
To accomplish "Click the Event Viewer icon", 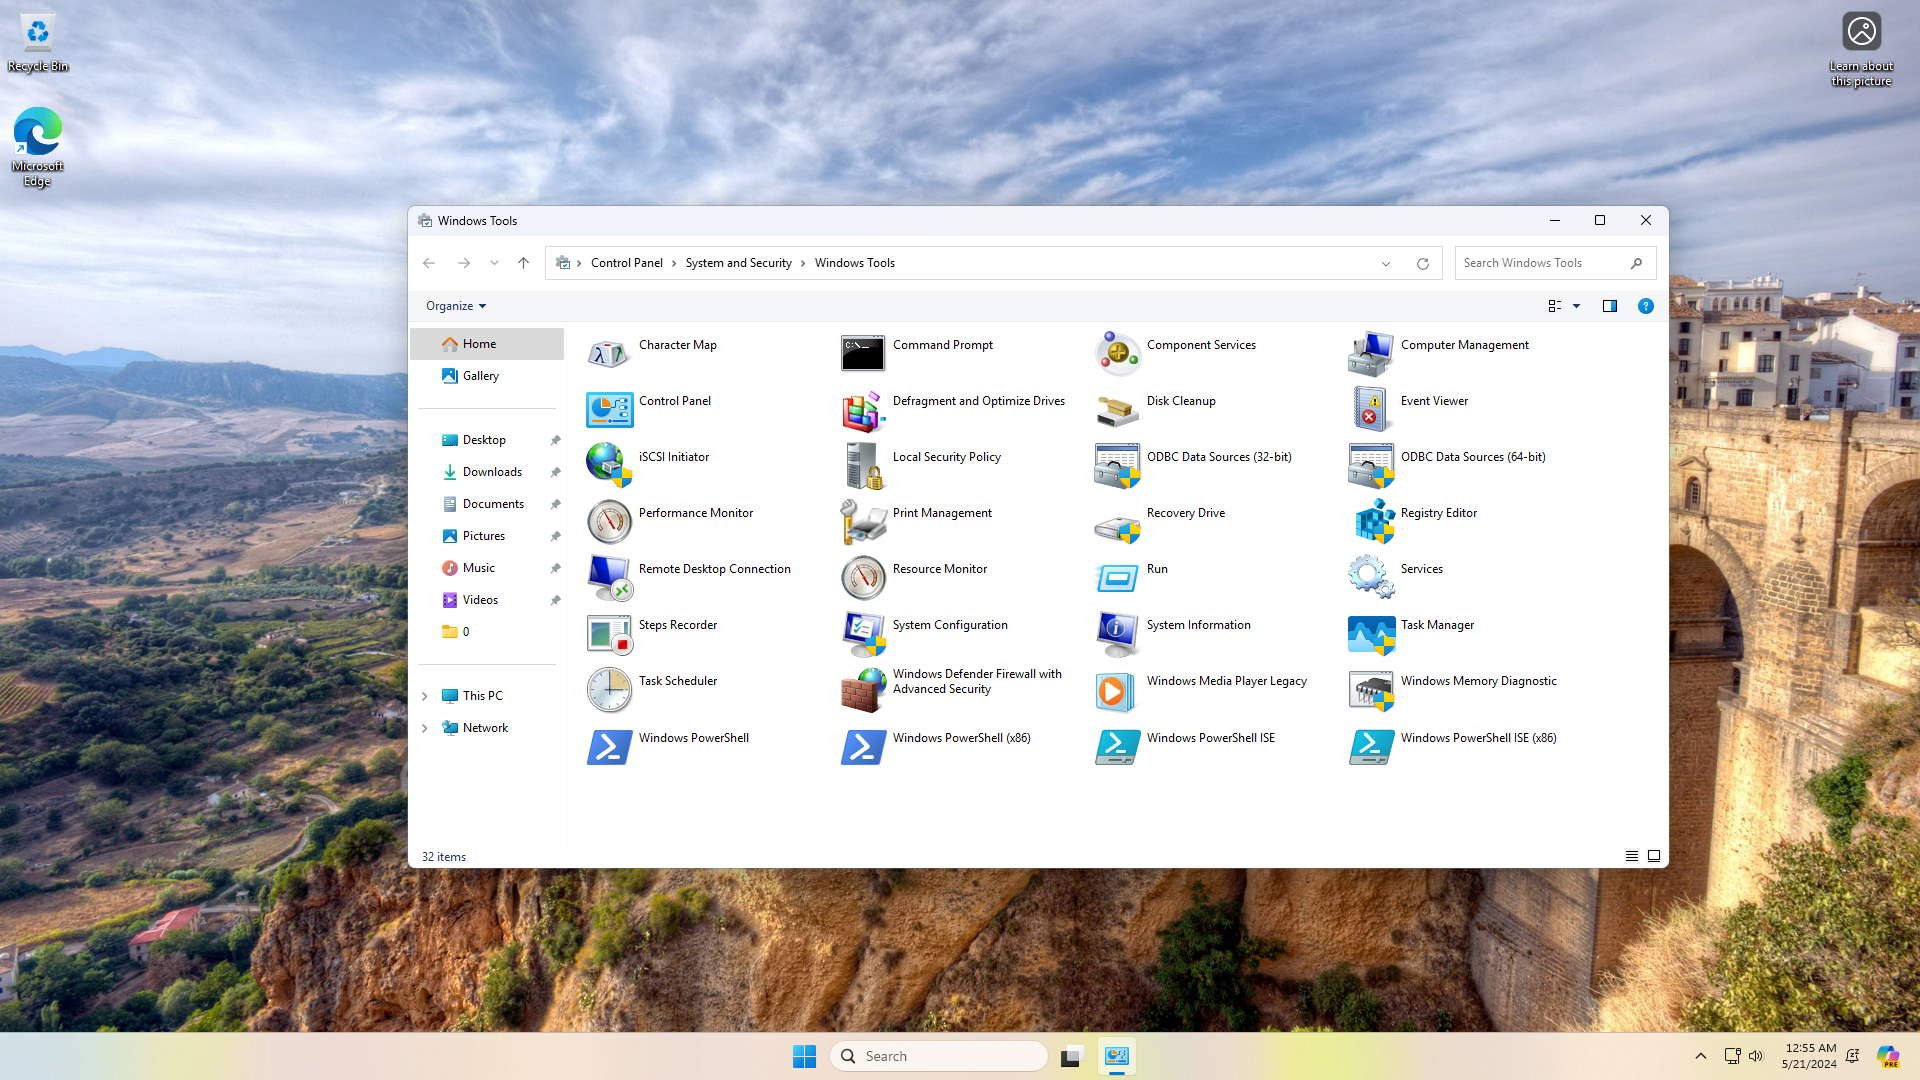I will tap(1371, 409).
